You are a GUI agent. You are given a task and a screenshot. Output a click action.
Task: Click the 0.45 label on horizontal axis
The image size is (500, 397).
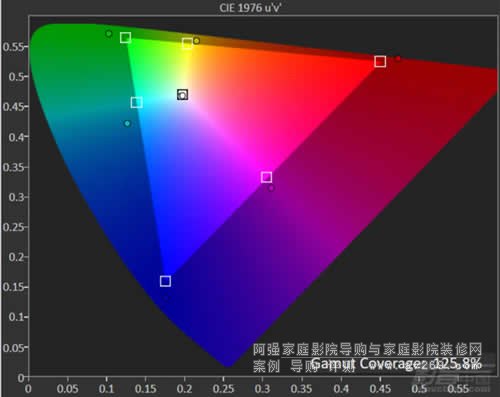pyautogui.click(x=380, y=389)
